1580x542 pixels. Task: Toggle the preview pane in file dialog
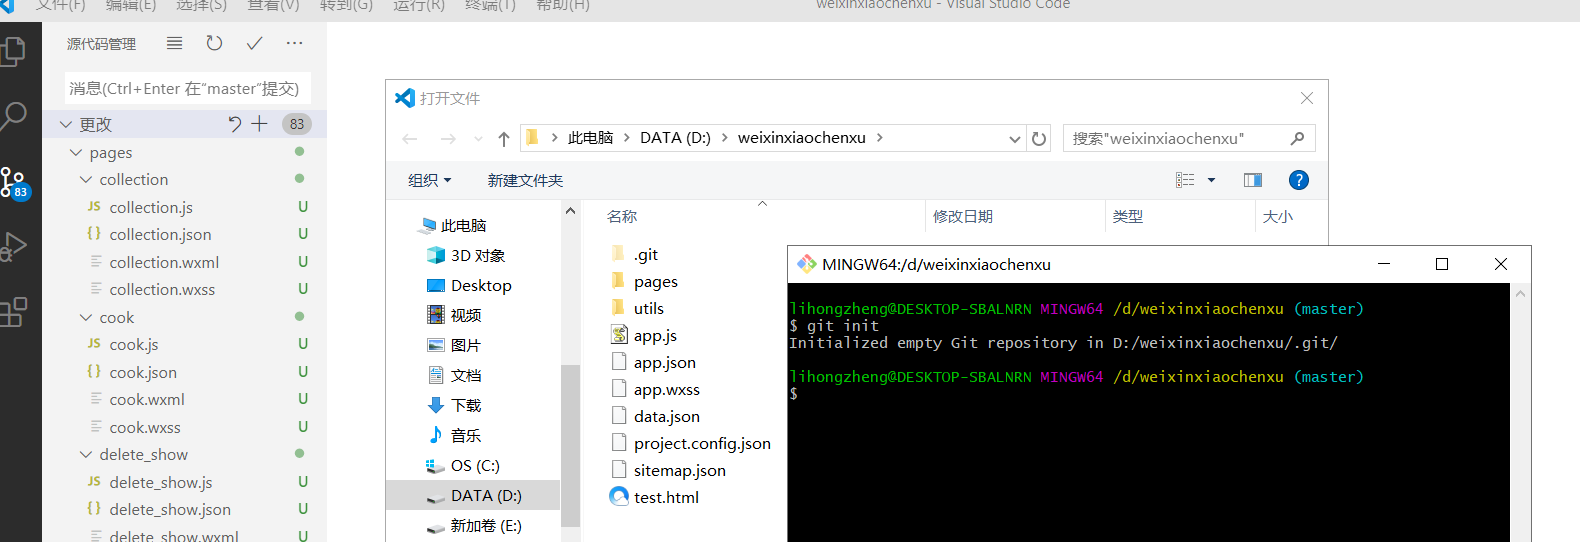1252,180
